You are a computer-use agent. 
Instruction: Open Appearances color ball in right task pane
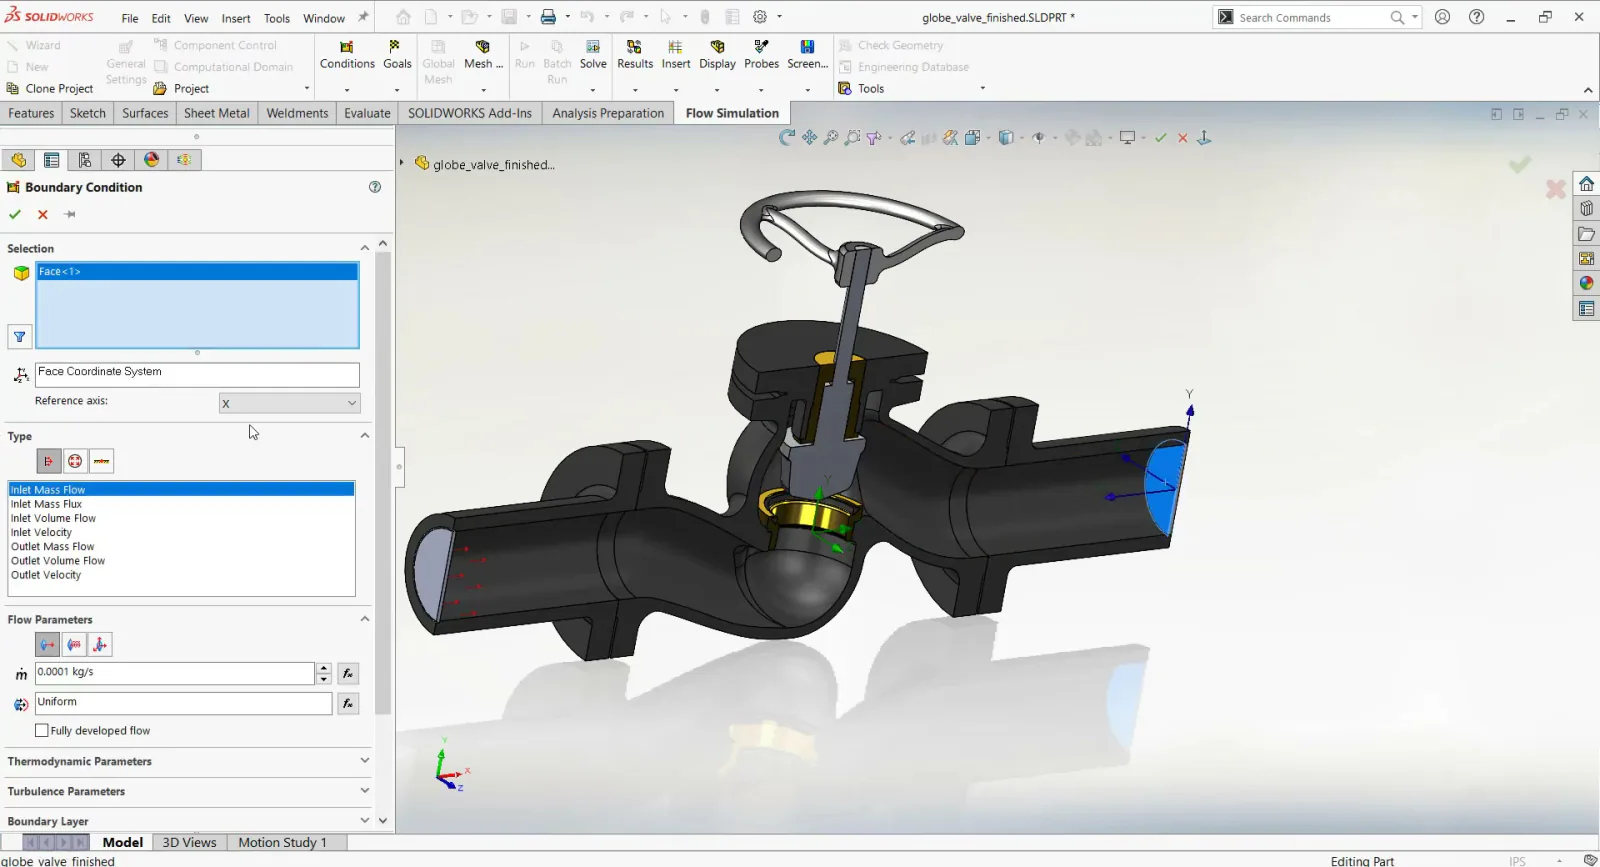(x=1586, y=283)
